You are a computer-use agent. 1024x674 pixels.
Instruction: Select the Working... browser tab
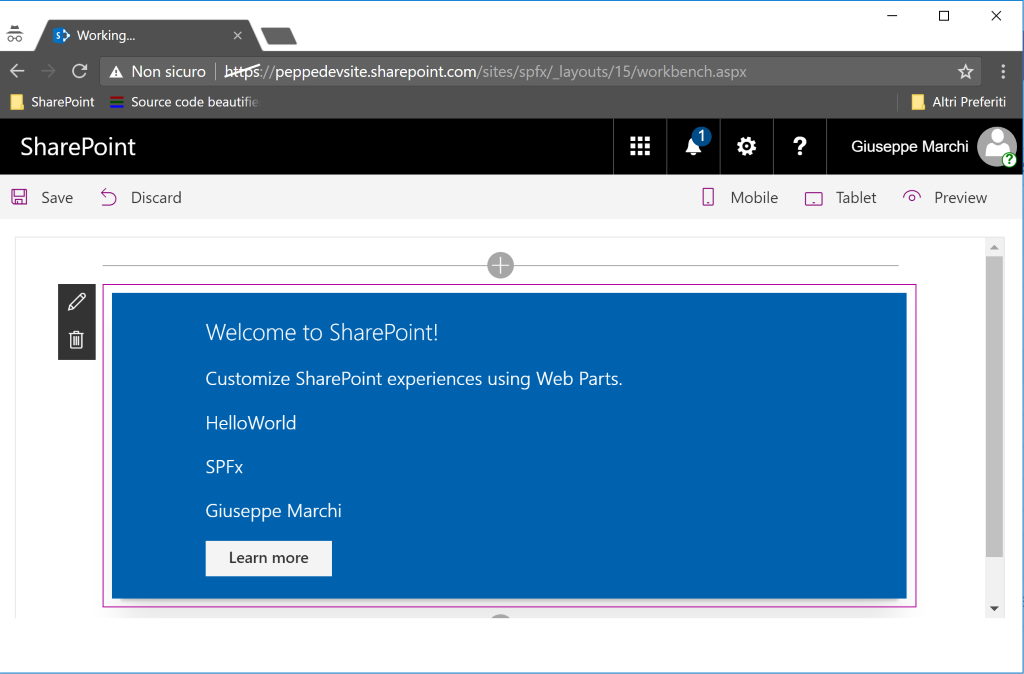click(149, 35)
